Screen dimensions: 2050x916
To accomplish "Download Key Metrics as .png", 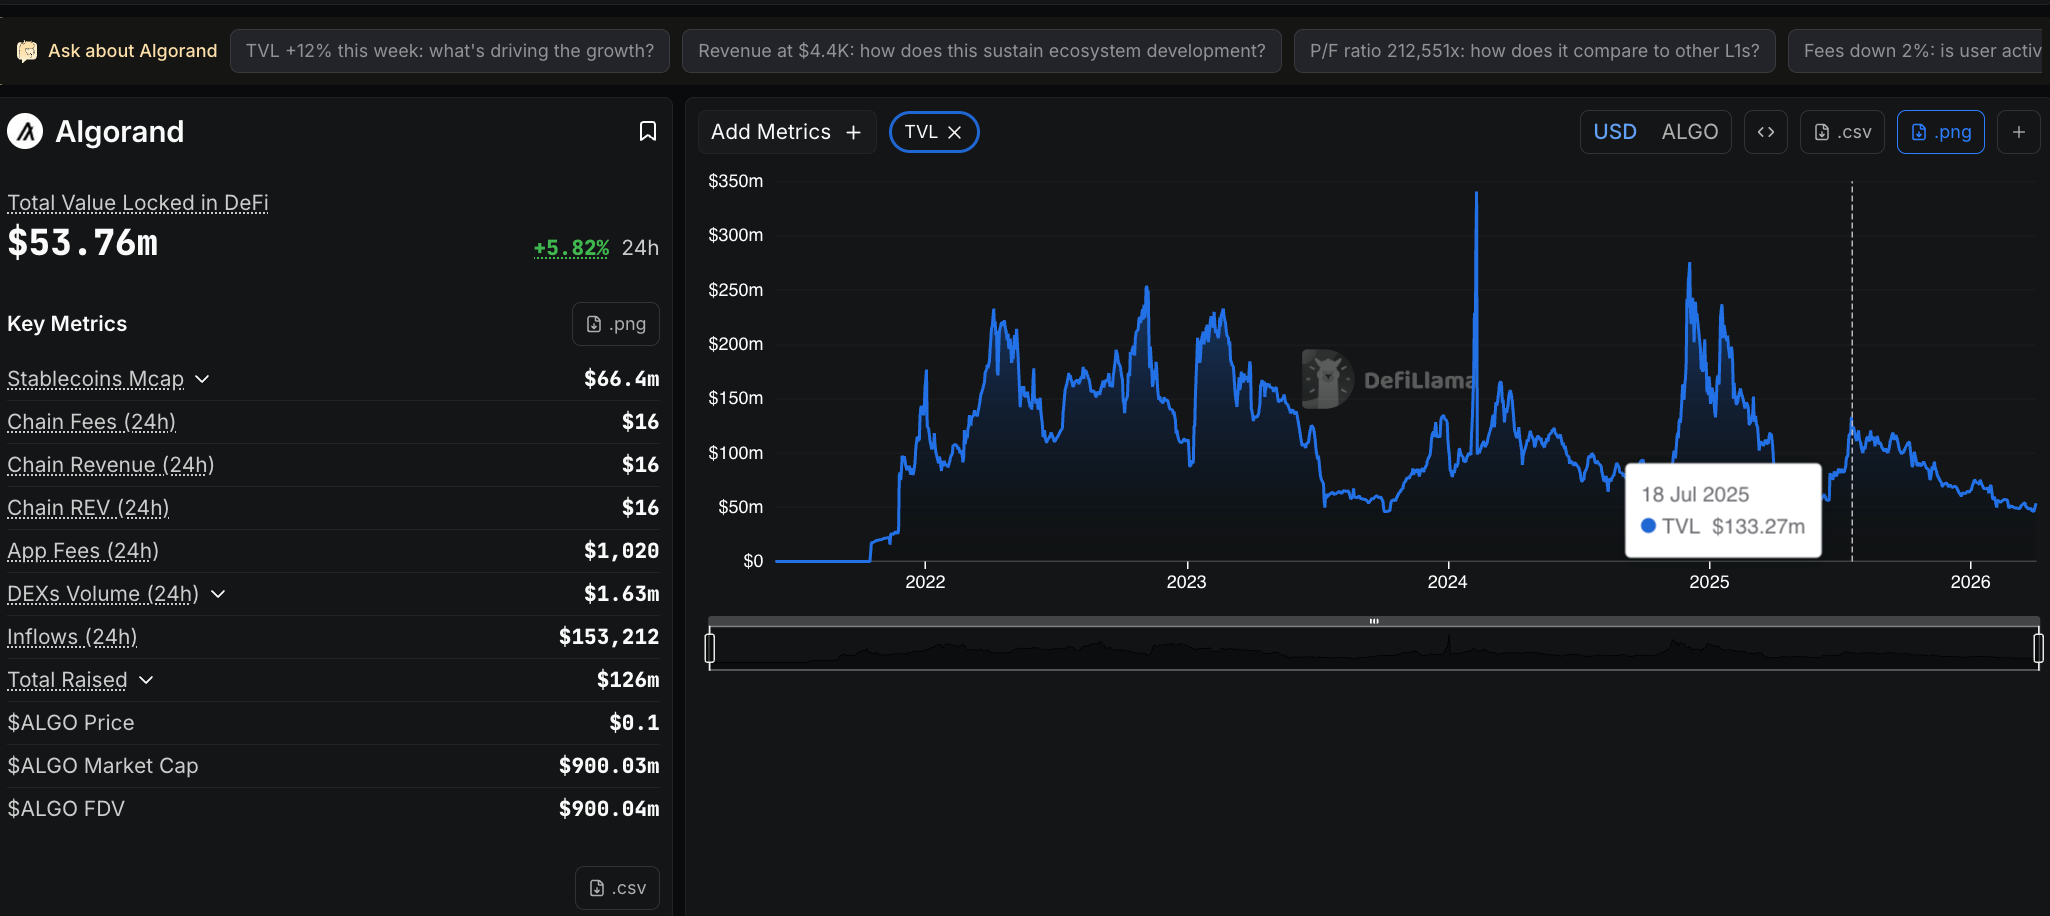I will coord(615,324).
